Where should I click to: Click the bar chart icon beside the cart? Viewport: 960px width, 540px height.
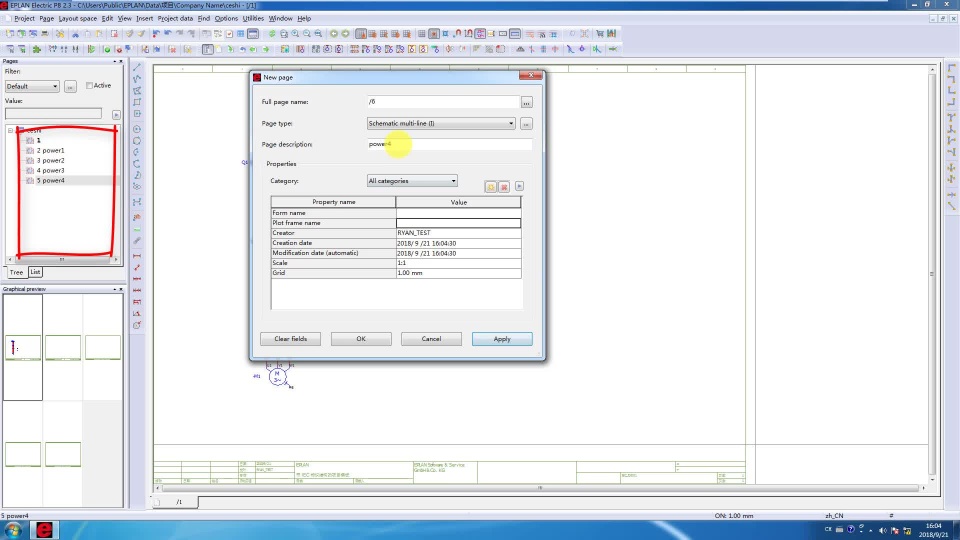(611, 34)
